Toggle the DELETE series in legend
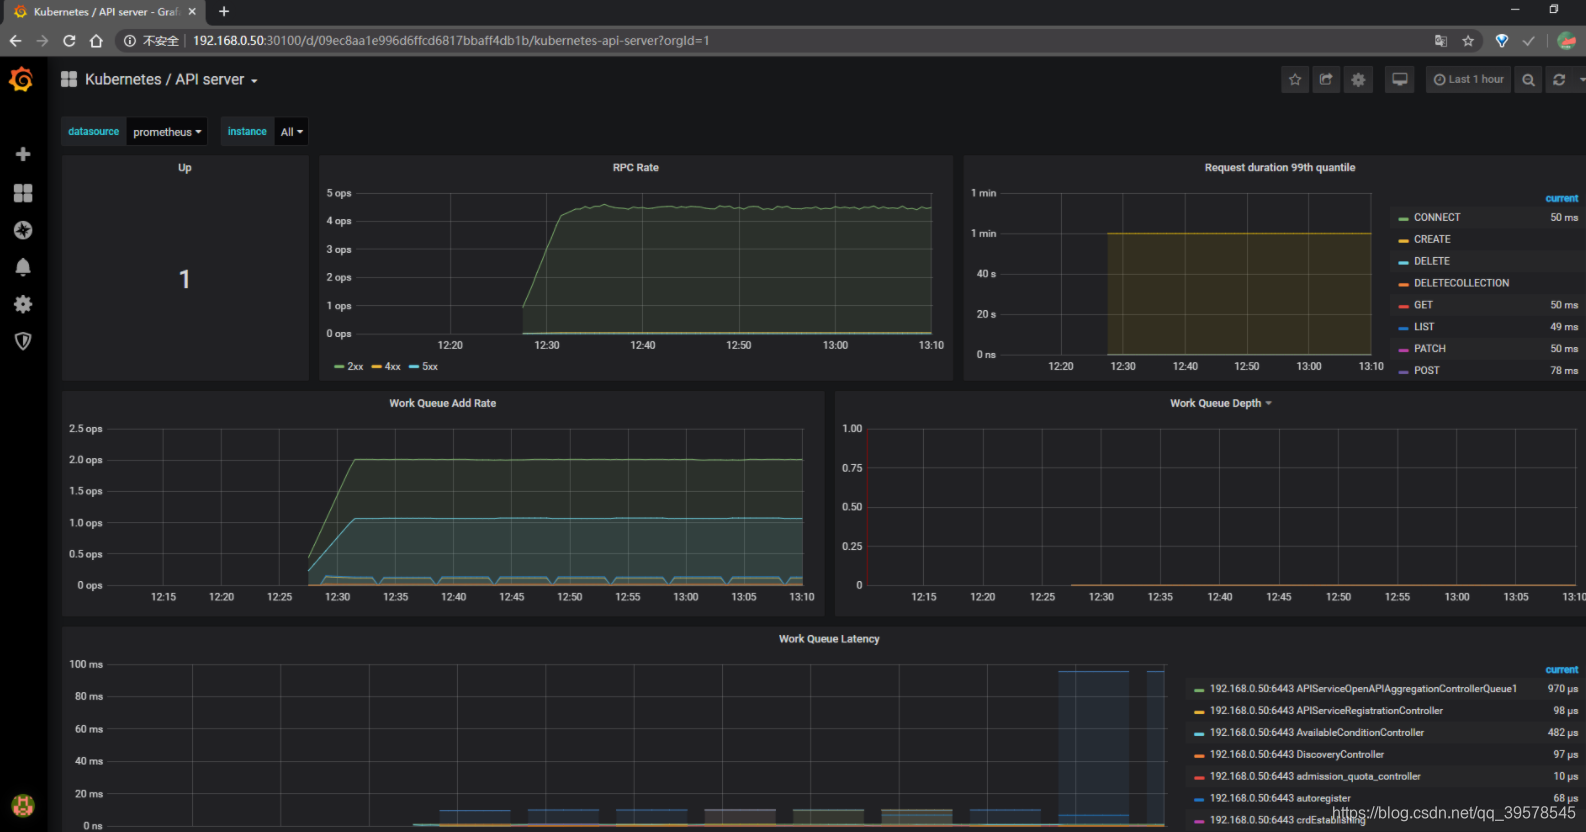This screenshot has height=832, width=1586. (x=1431, y=261)
